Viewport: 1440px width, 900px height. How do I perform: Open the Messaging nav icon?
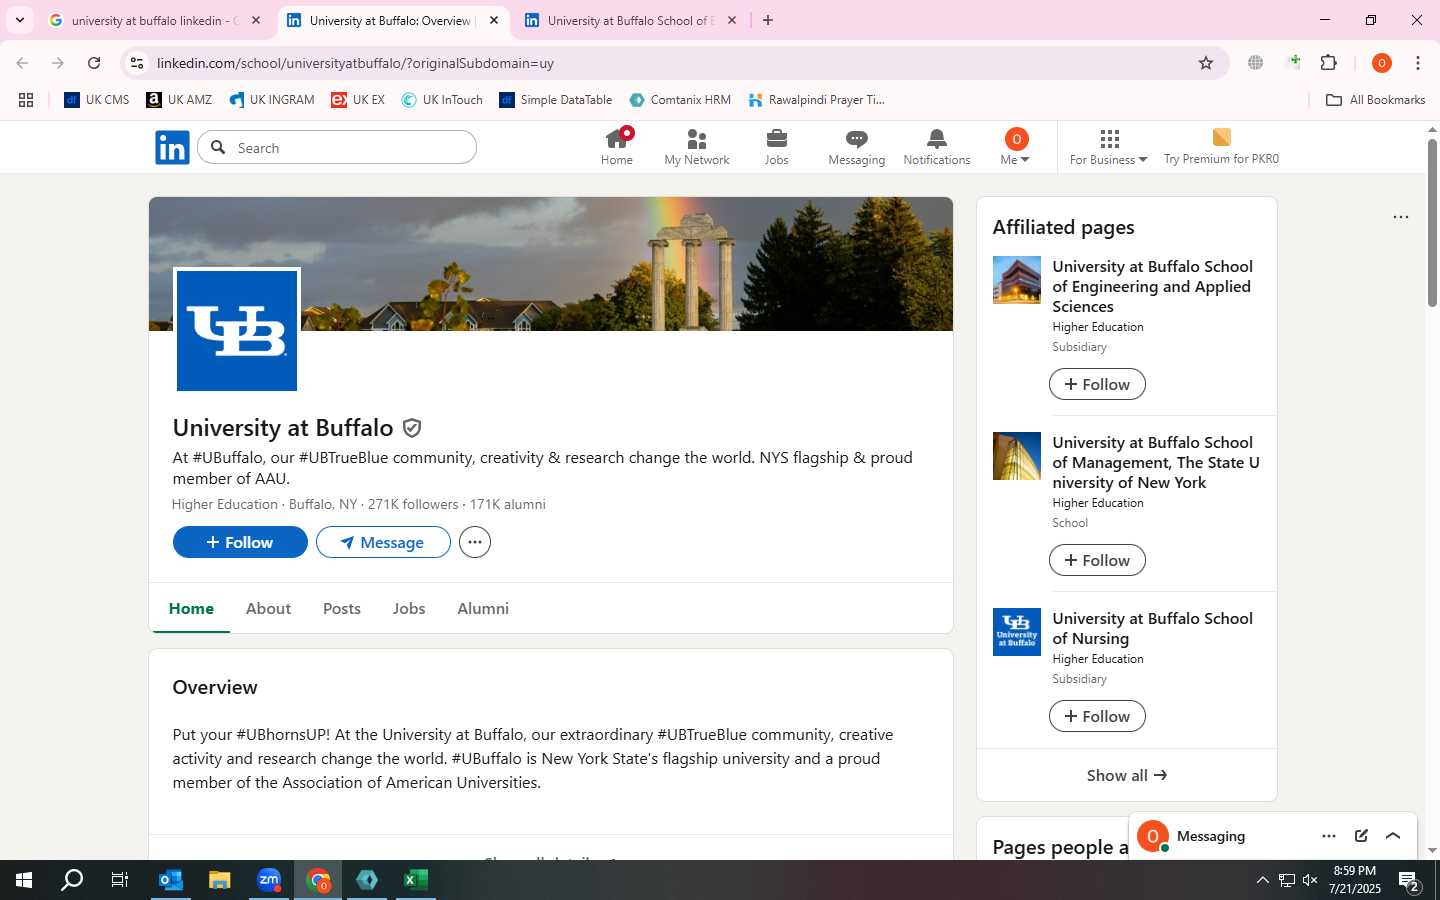point(857,147)
